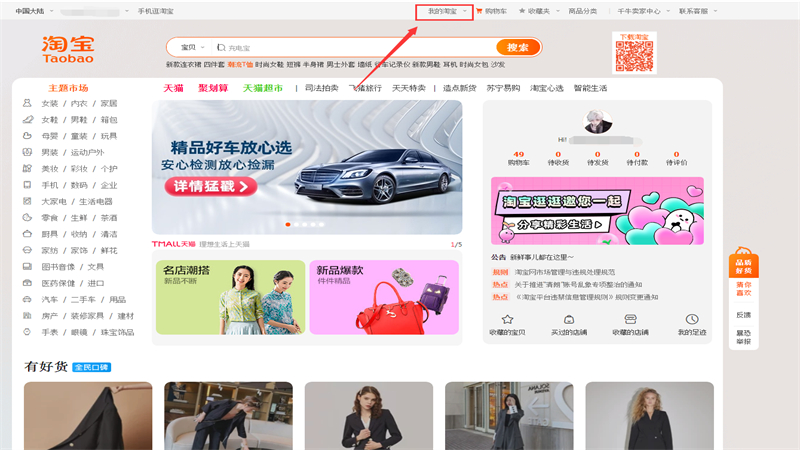Open the 天猫超市 tab
Image resolution: width=800 pixels, height=450 pixels.
tap(263, 88)
